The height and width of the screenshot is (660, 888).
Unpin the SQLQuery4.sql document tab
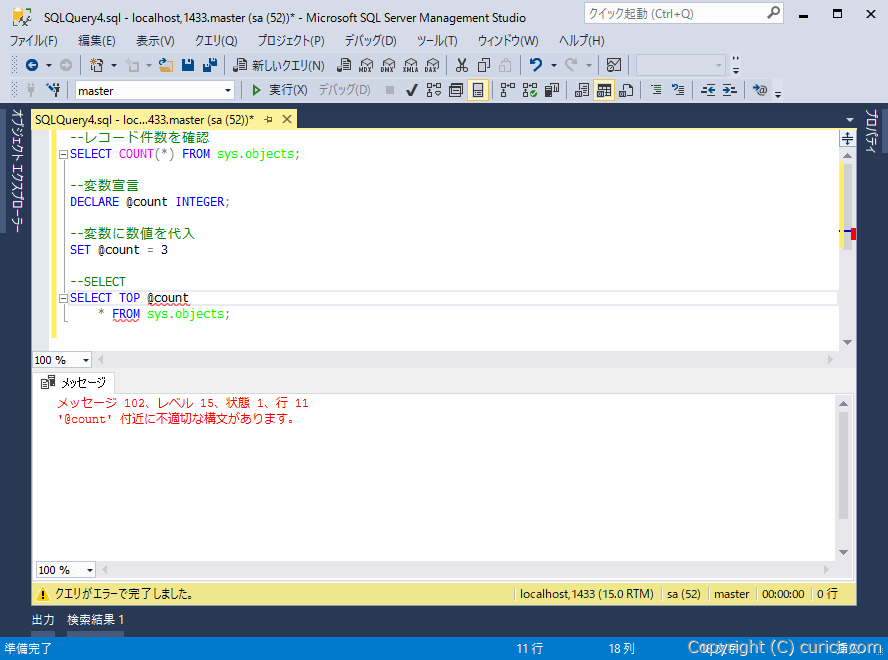coord(270,118)
